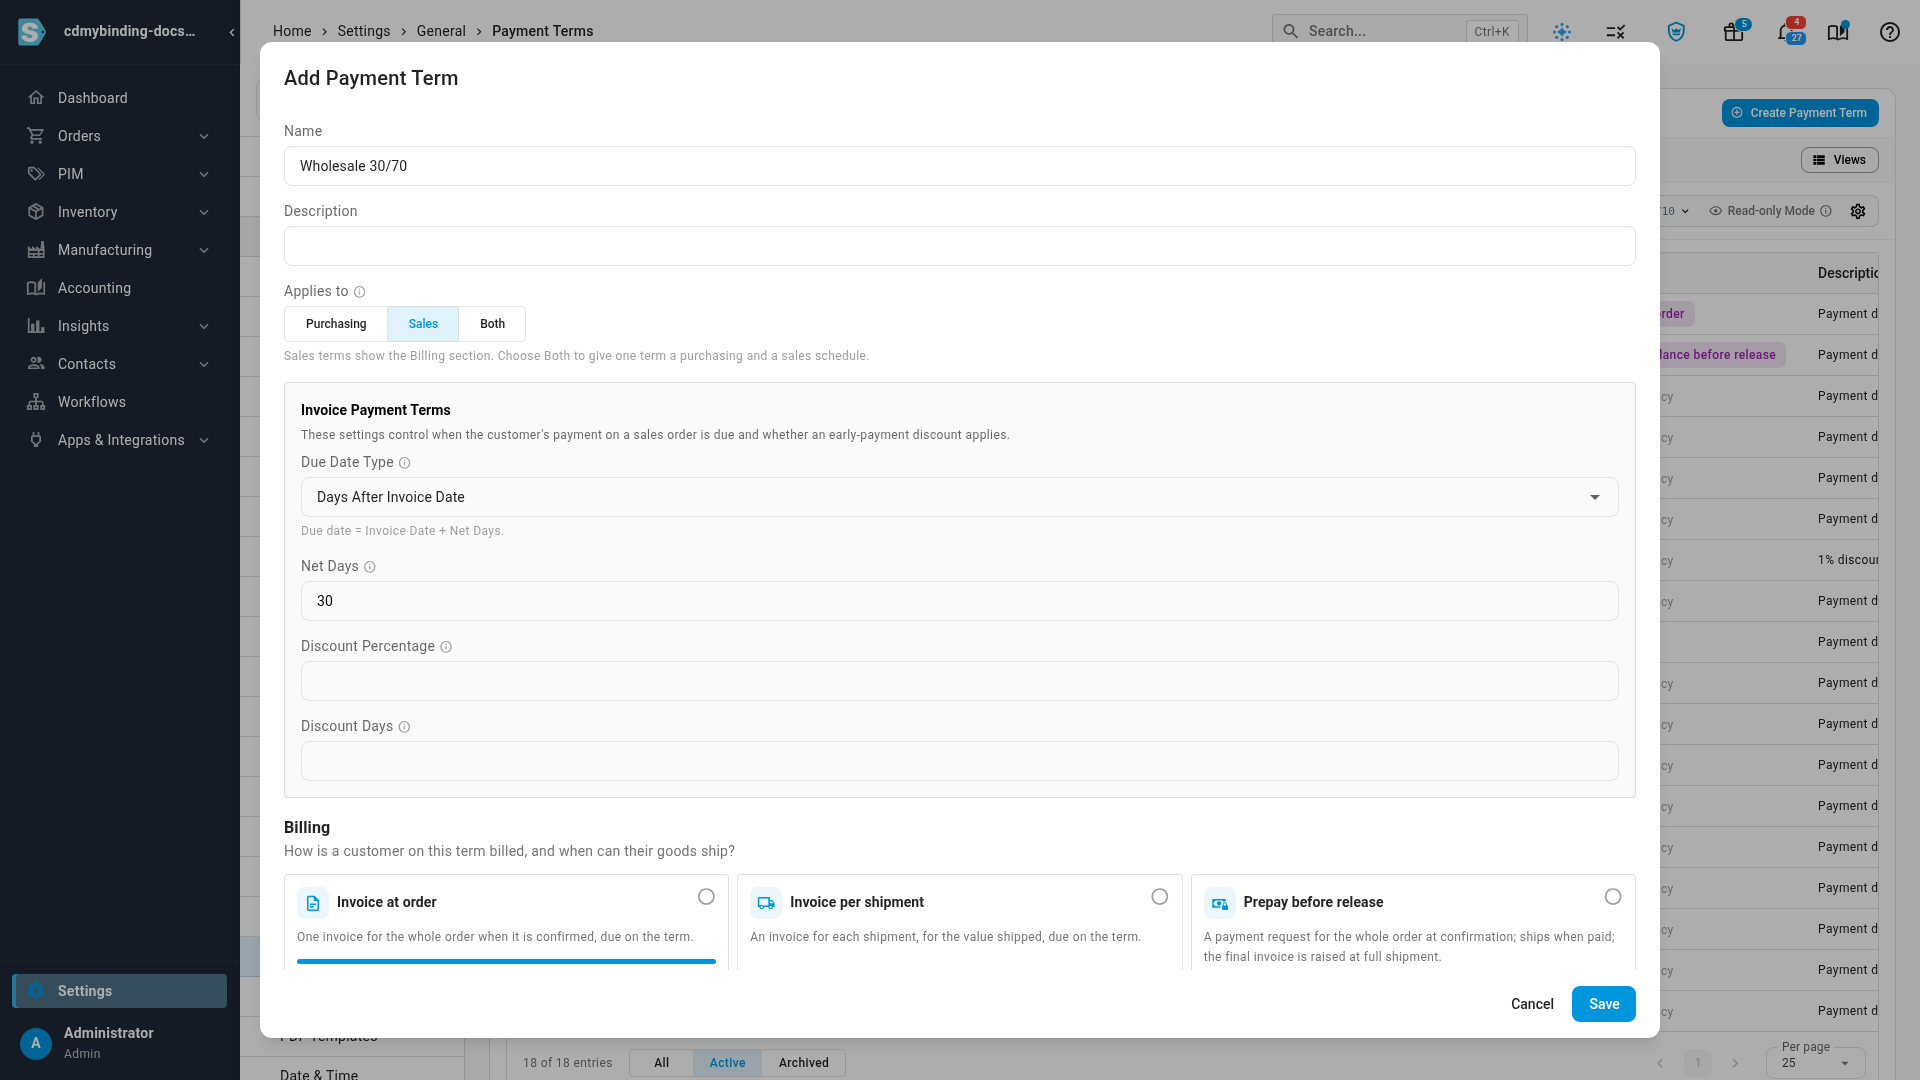Click the Save button
The image size is (1920, 1080).
(x=1604, y=1004)
